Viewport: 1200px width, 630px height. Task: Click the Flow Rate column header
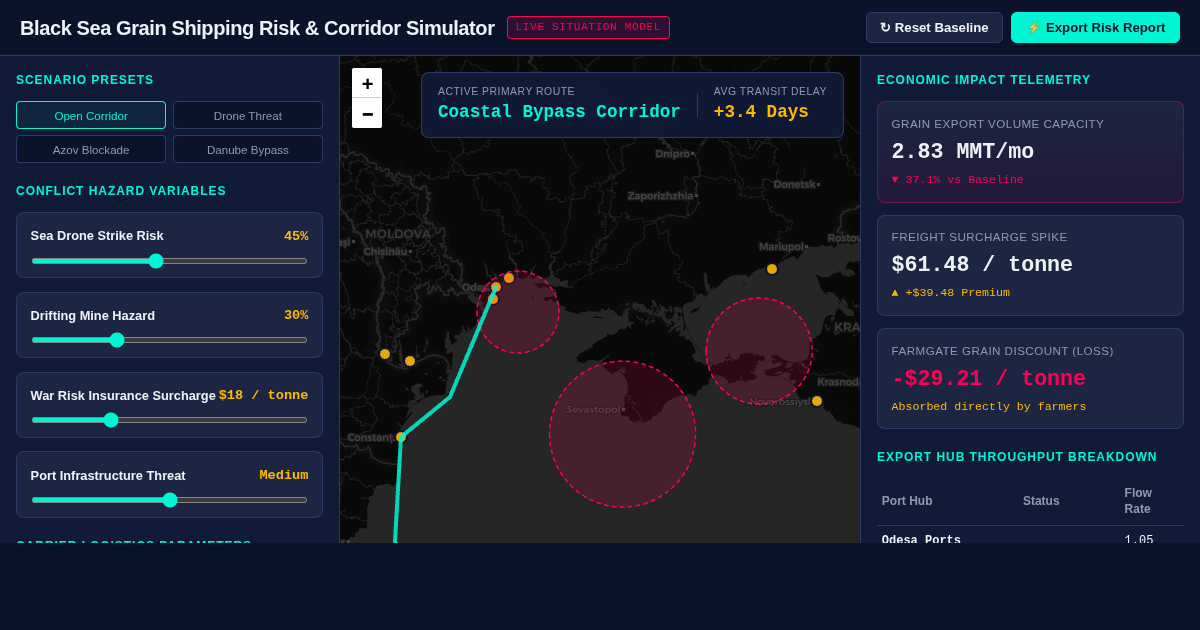1138,501
